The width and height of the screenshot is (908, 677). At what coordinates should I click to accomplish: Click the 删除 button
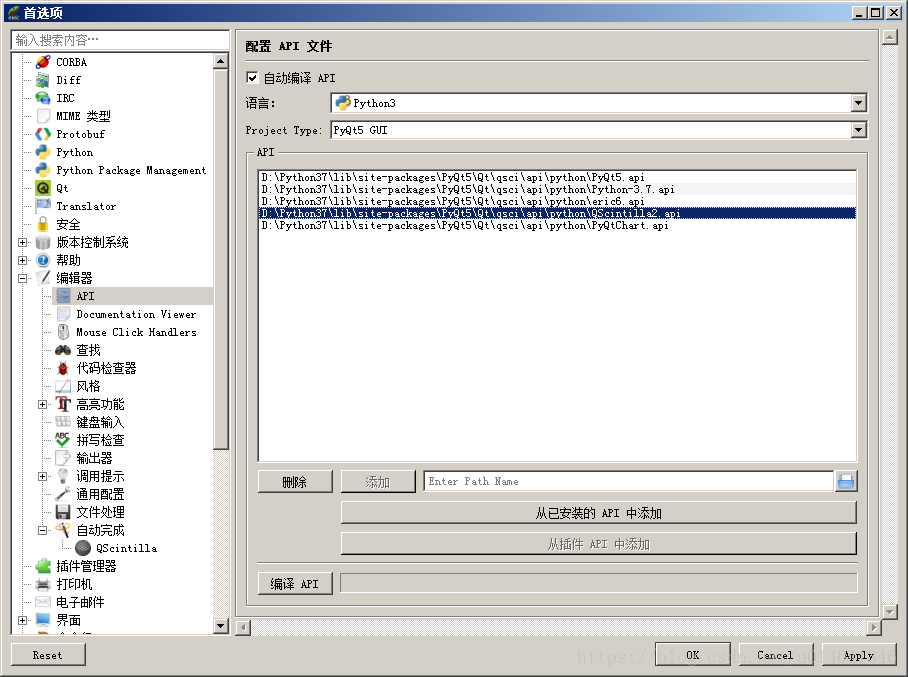[x=295, y=482]
